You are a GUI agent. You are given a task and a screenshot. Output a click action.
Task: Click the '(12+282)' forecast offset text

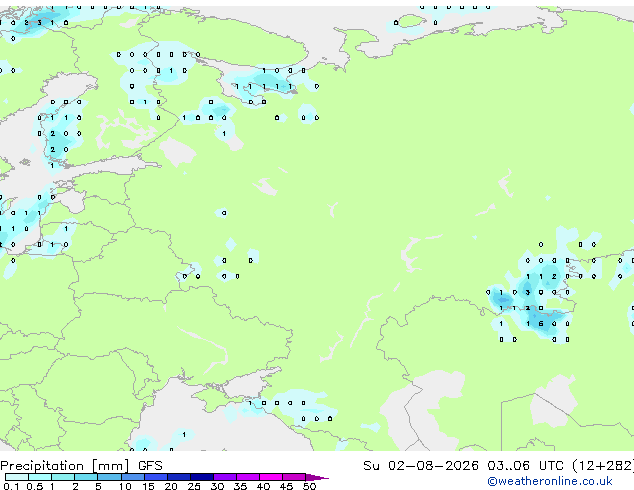coord(603,466)
